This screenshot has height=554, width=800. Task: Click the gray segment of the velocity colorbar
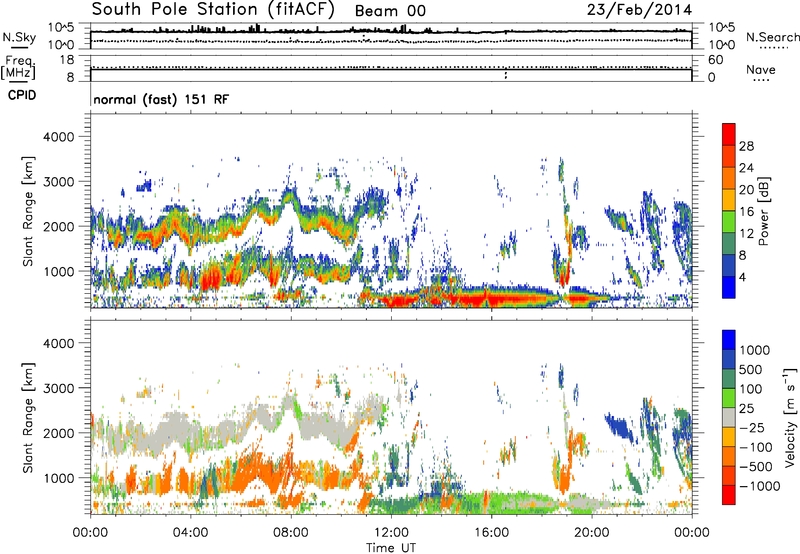click(x=729, y=418)
